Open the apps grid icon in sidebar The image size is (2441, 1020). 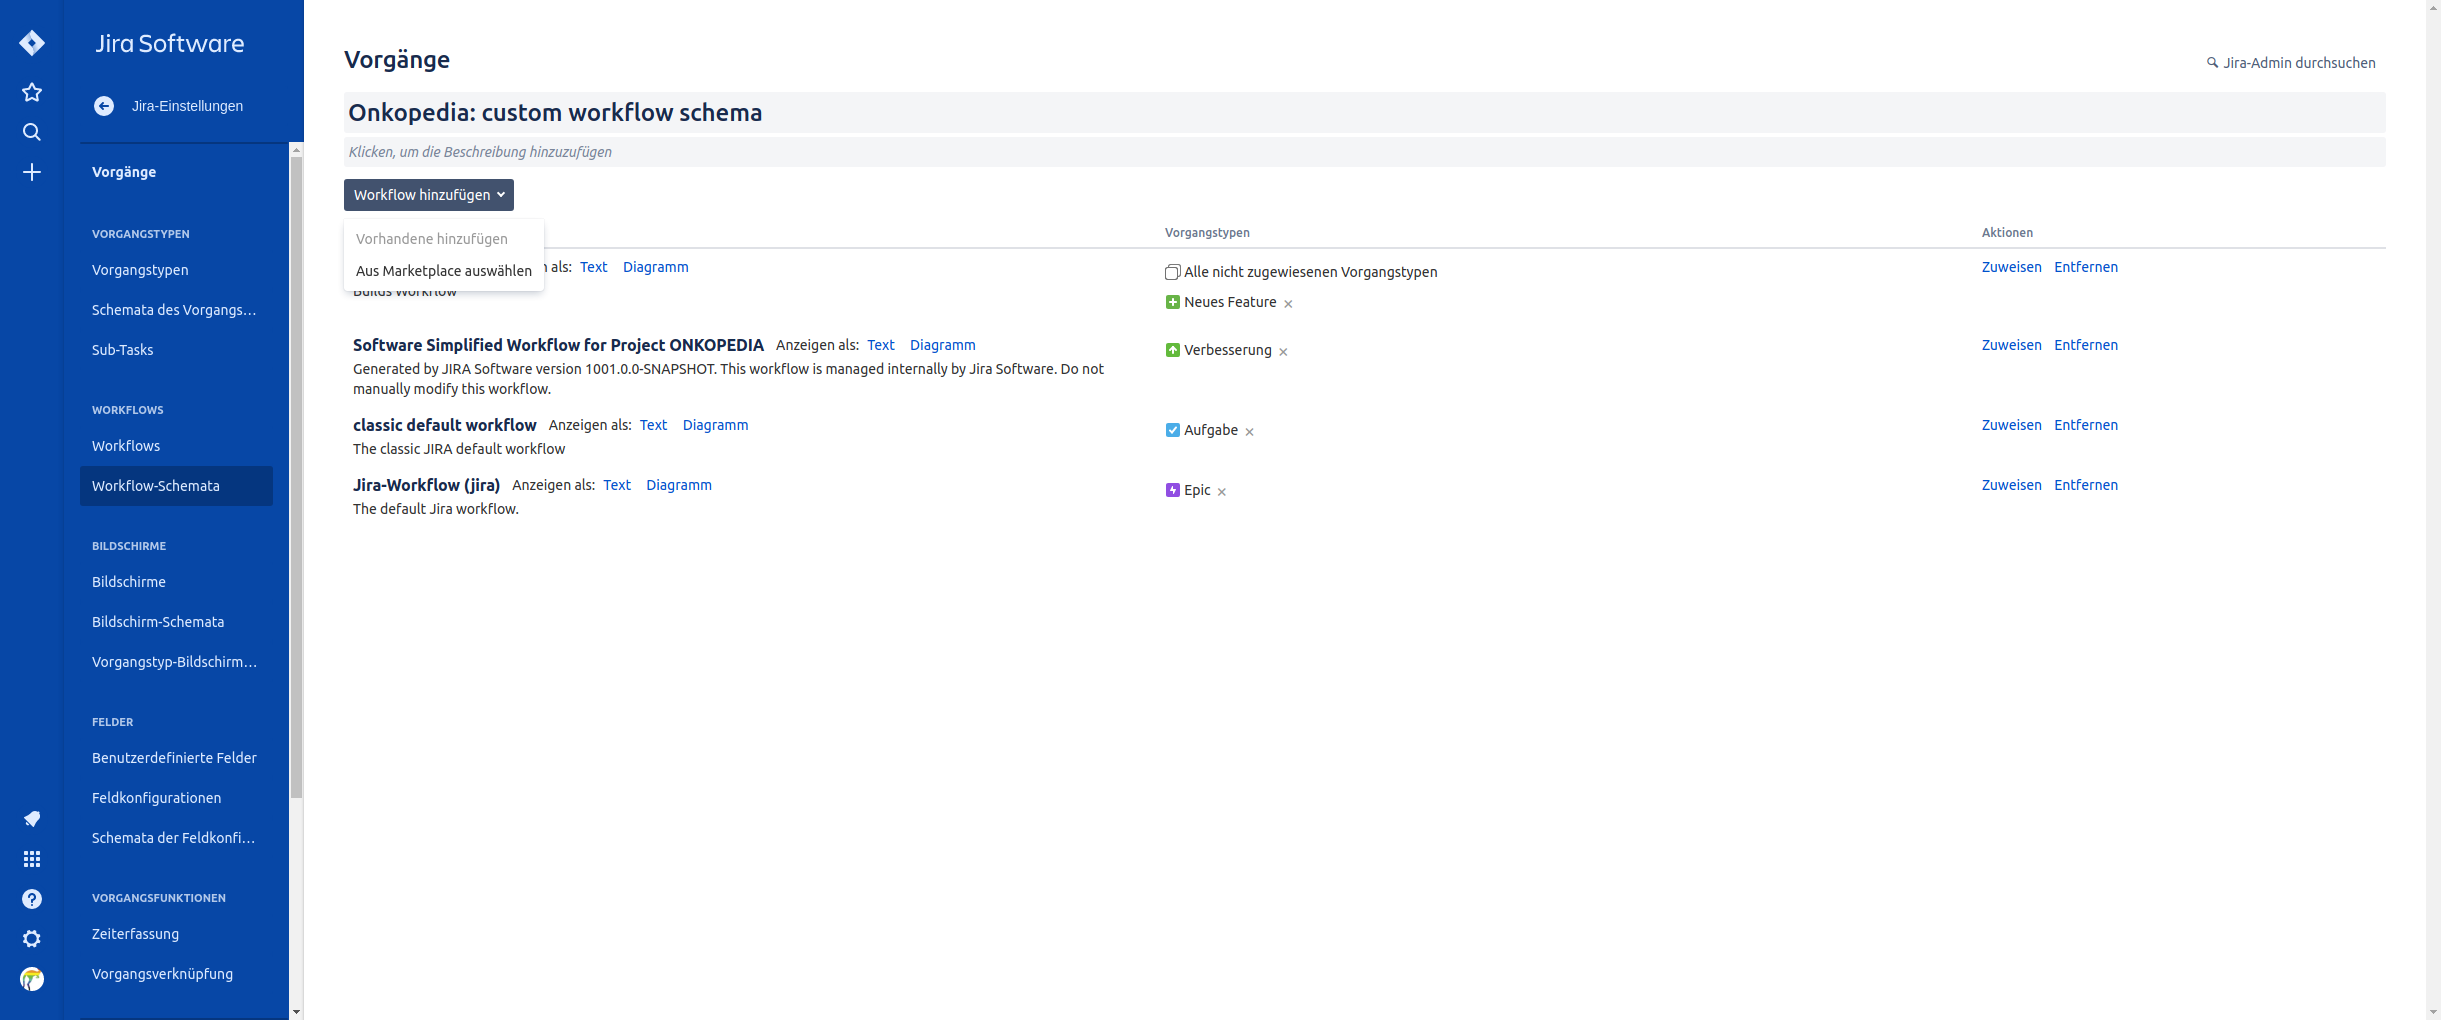click(32, 858)
